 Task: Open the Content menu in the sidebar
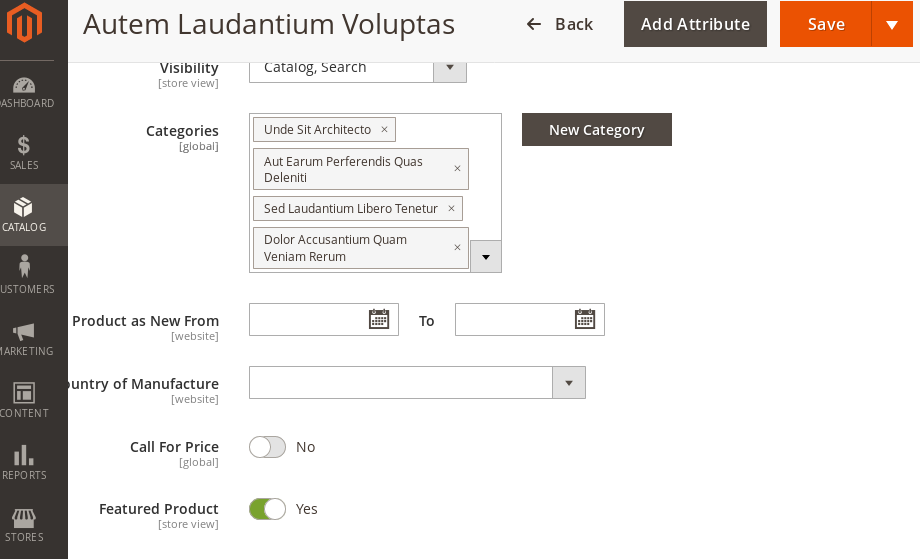(24, 400)
